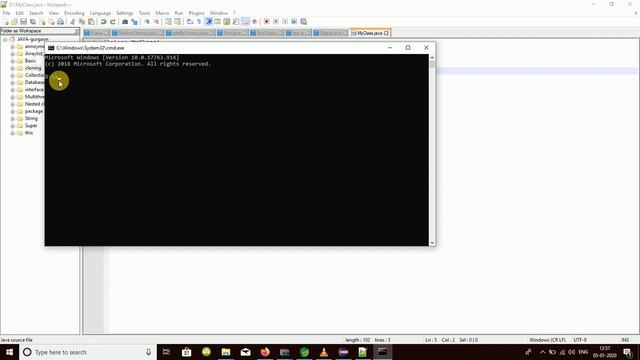Click the Replace toolbar icon
This screenshot has height=360, width=640.
coord(134,22)
